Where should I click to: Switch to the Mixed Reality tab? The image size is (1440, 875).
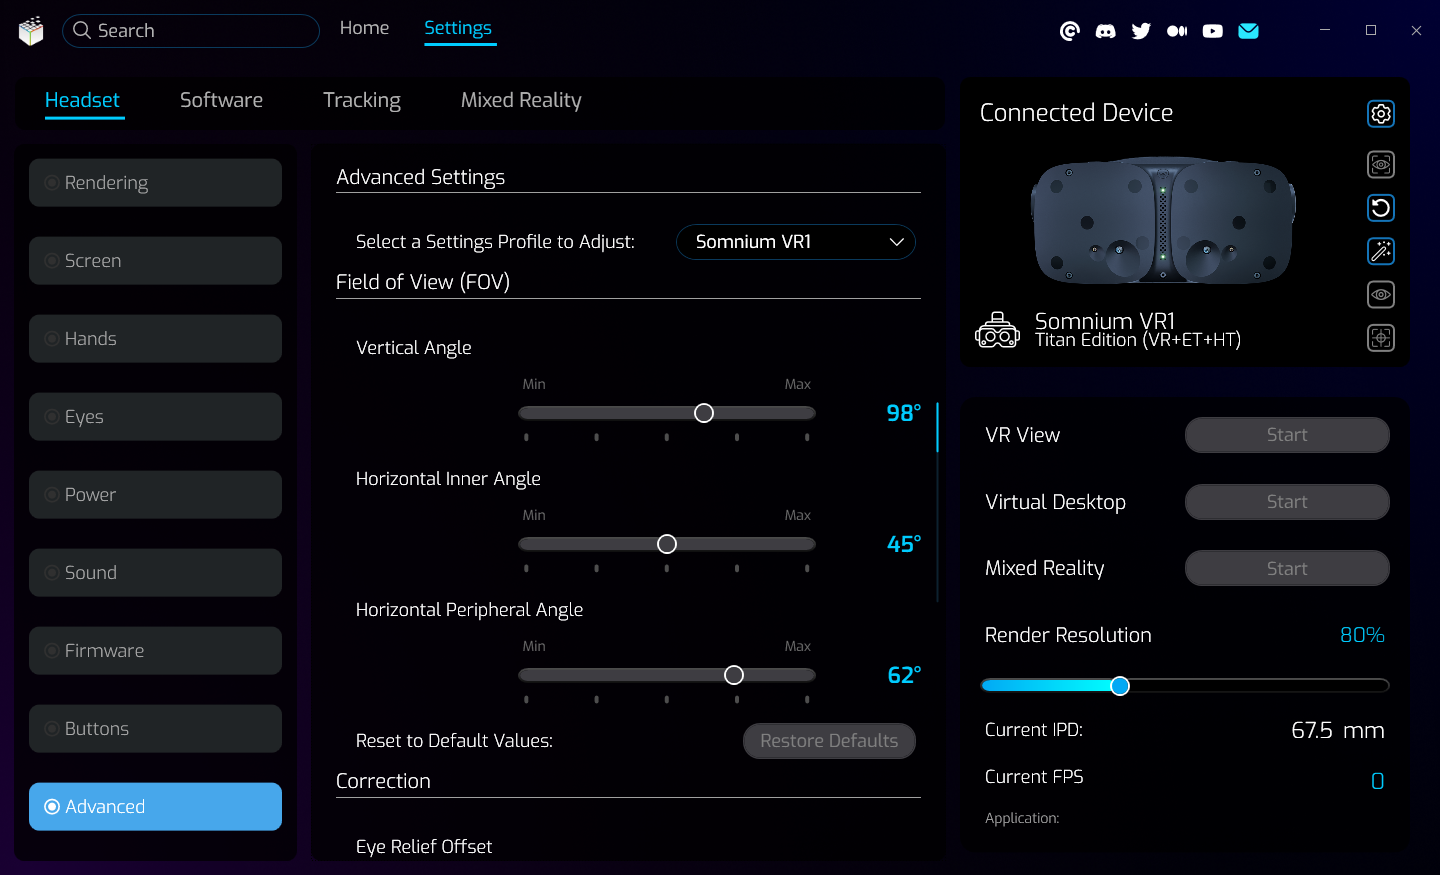(521, 100)
